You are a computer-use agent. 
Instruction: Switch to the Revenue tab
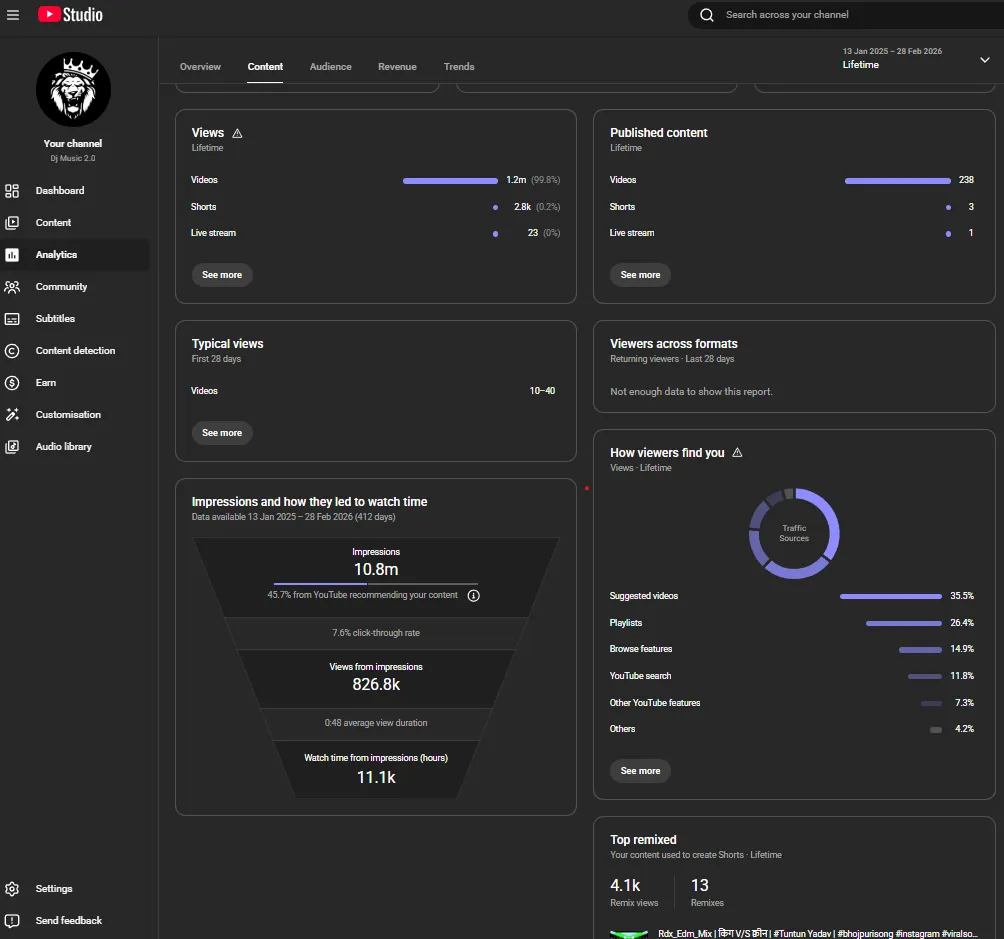pyautogui.click(x=397, y=67)
